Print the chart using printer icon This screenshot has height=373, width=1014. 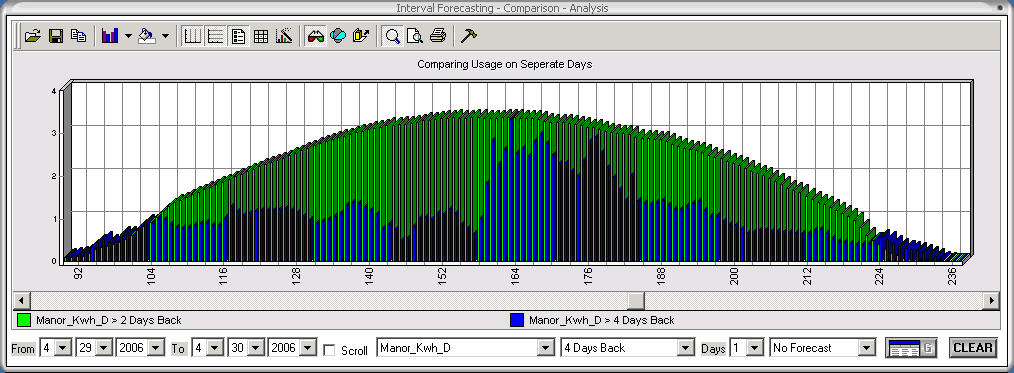(x=438, y=36)
